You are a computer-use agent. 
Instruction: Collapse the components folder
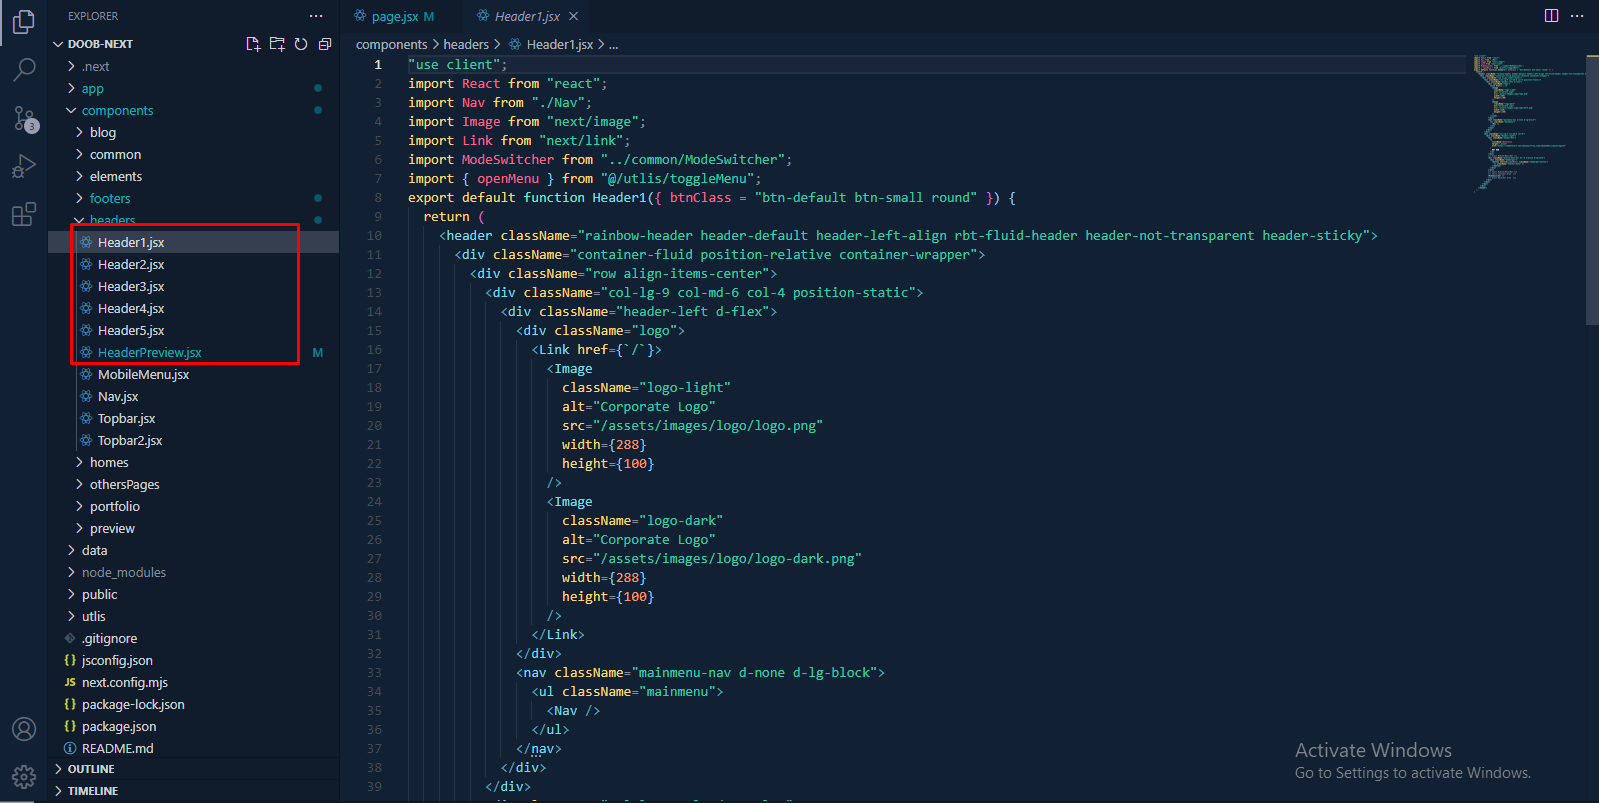tap(193, 110)
